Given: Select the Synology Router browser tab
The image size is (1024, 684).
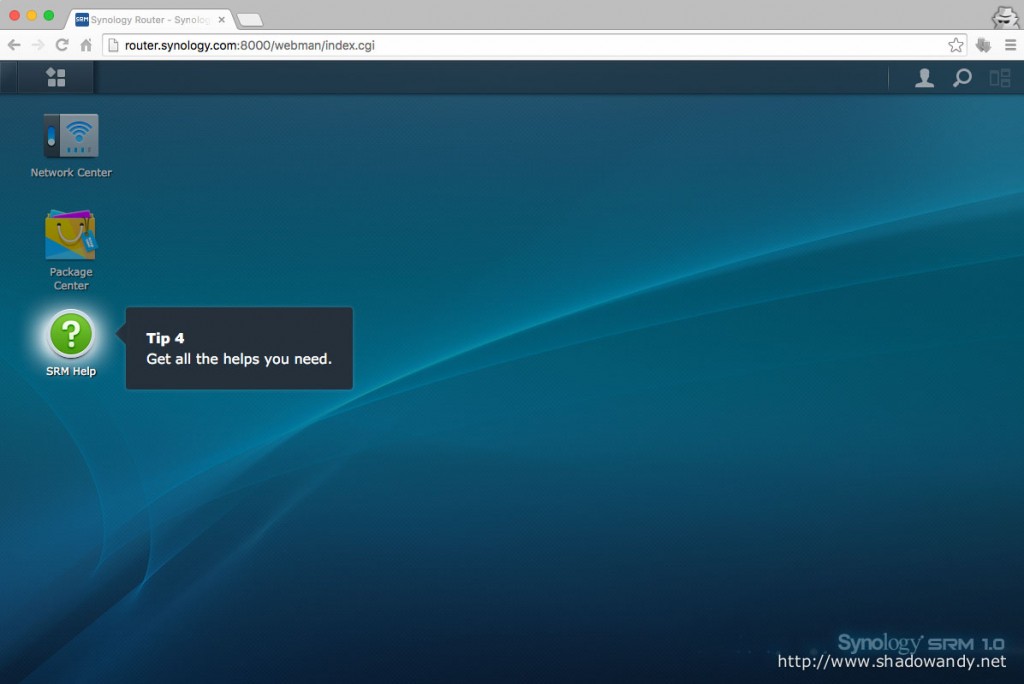Looking at the screenshot, I should 149,20.
